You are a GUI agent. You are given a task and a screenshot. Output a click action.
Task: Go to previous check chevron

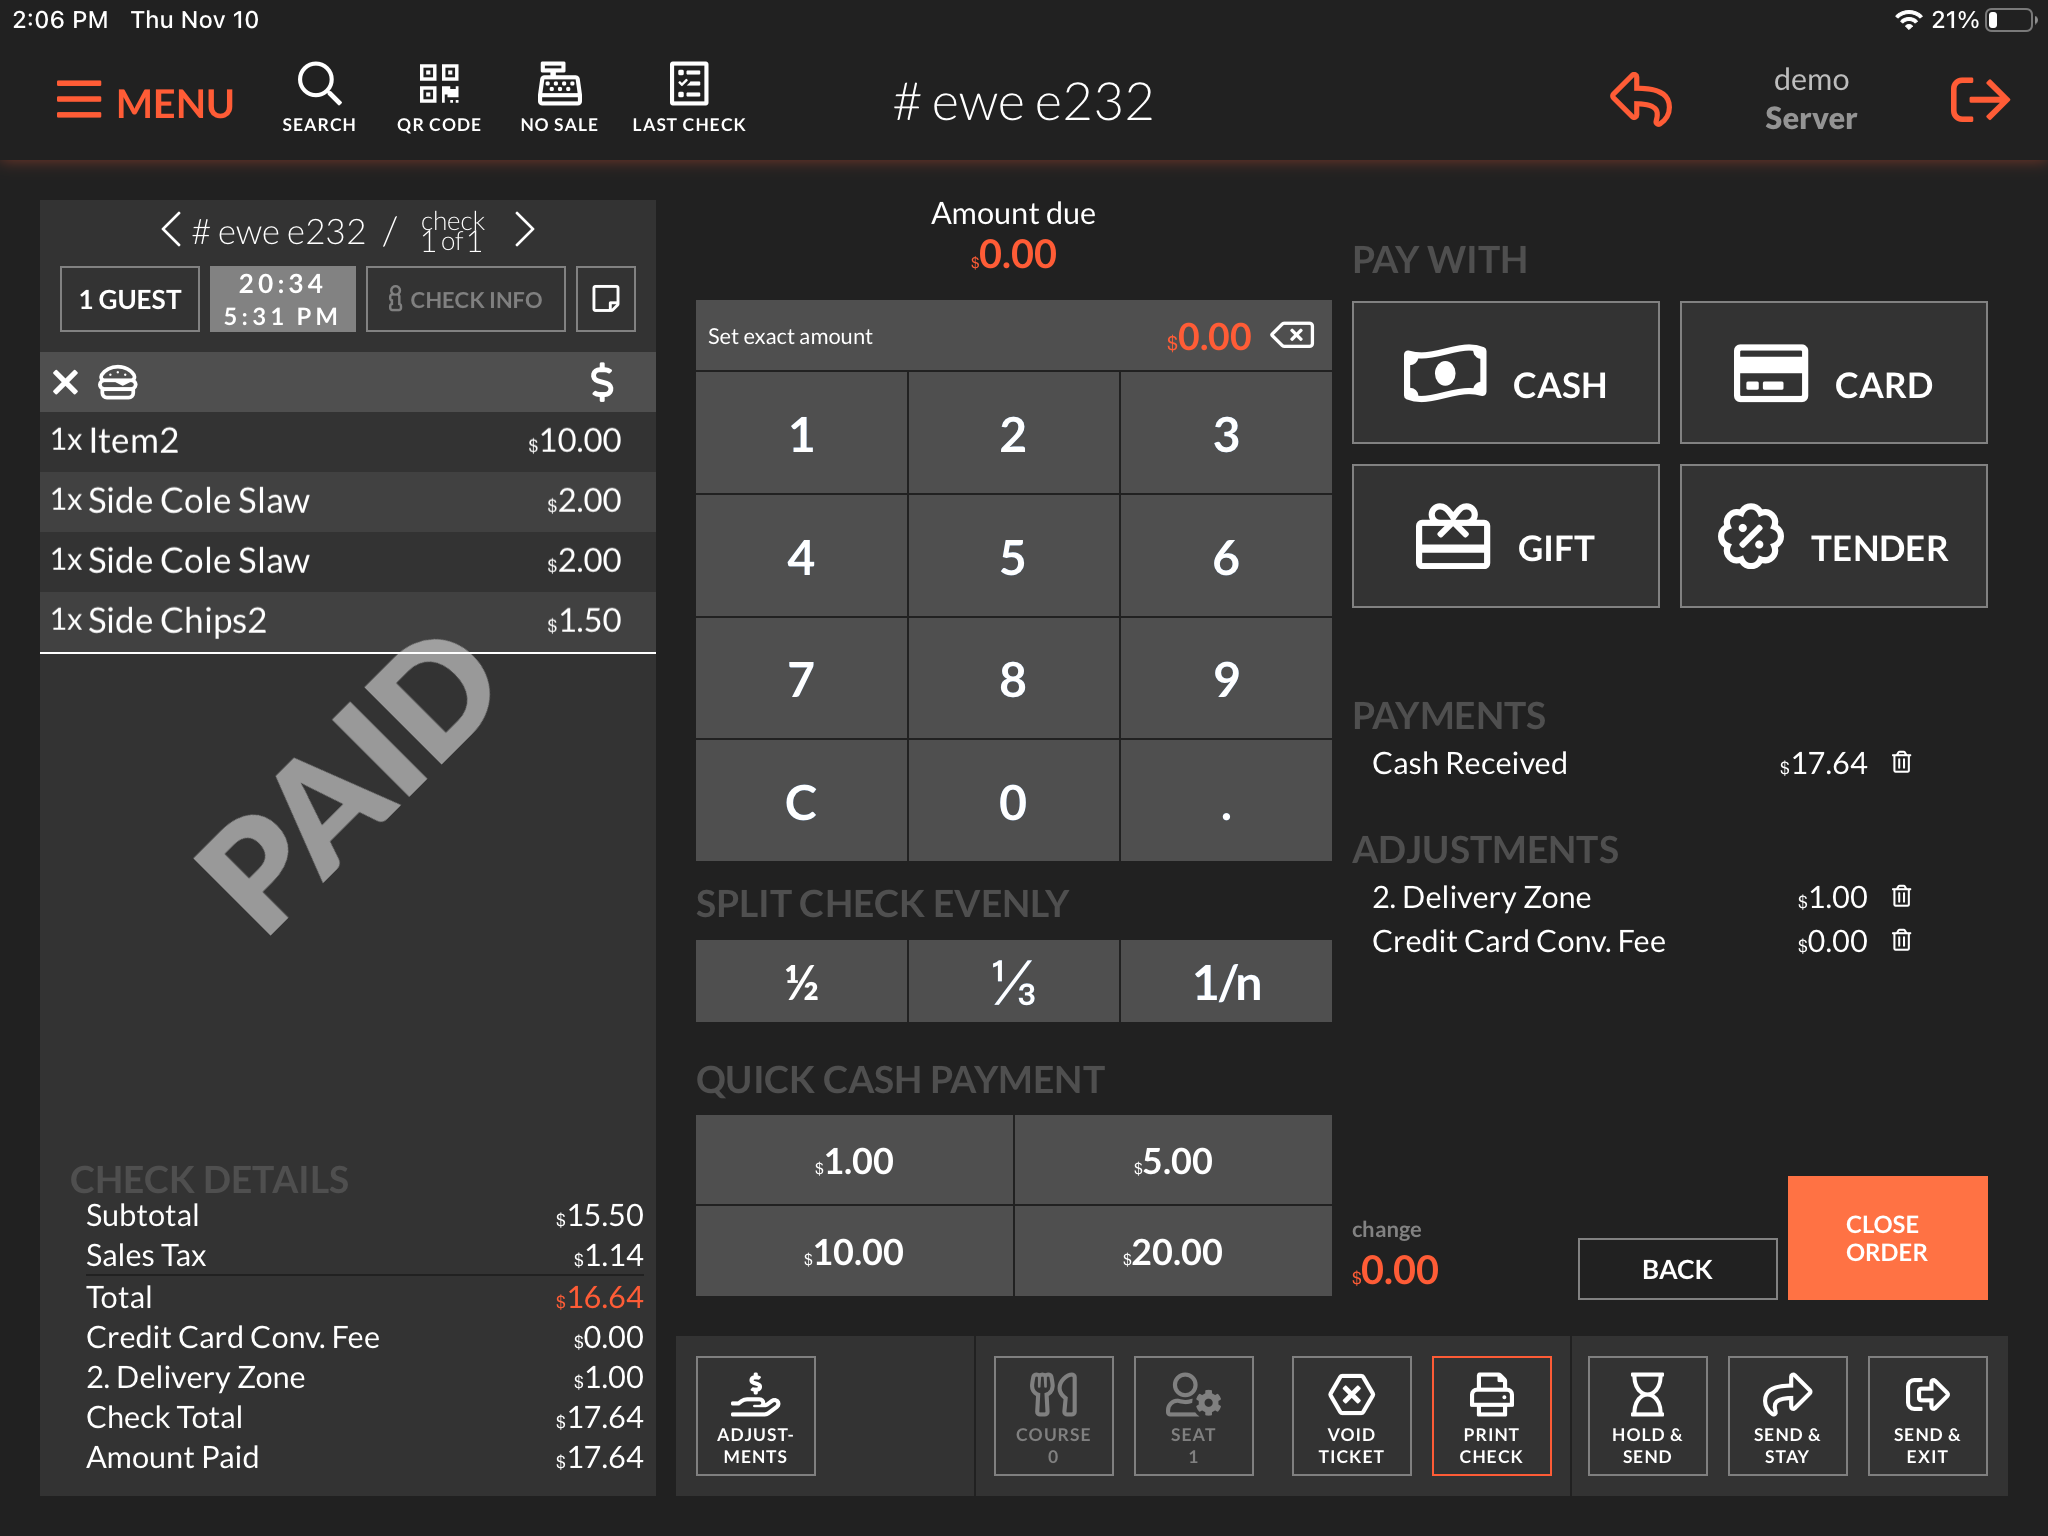171,230
